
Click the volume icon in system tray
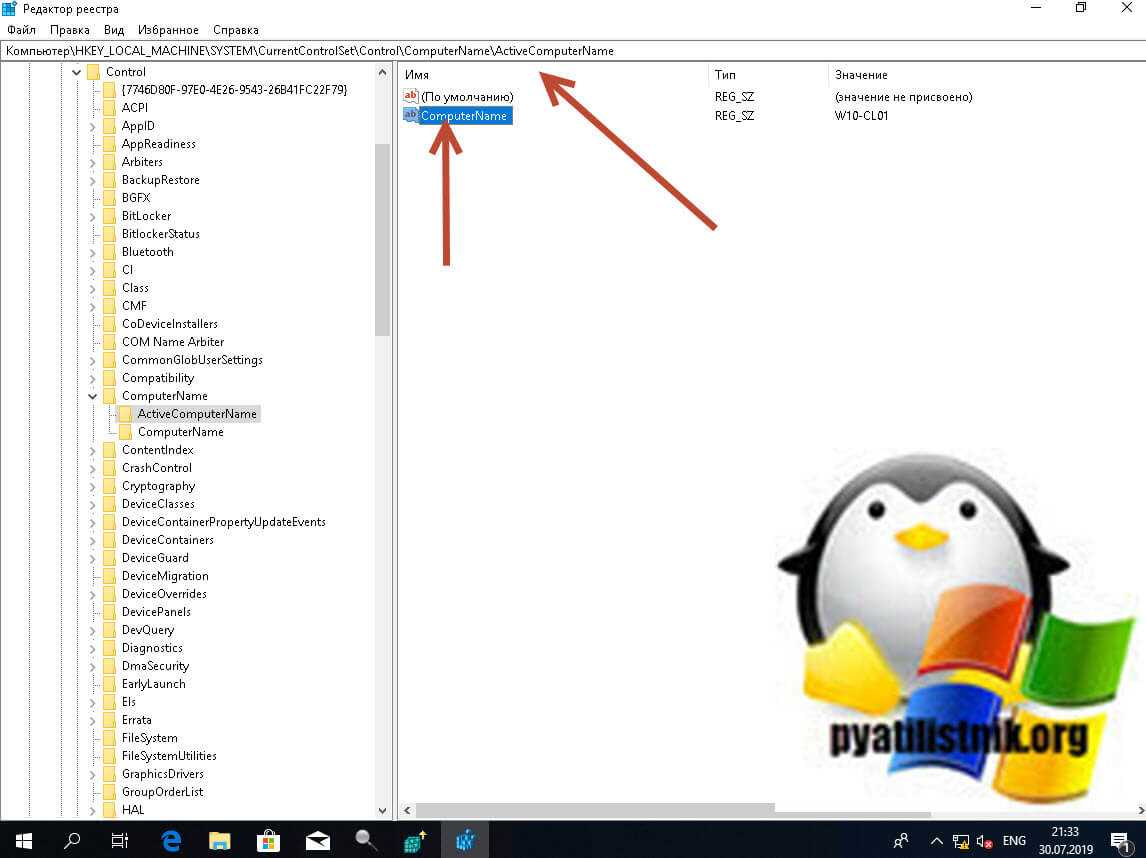click(983, 840)
